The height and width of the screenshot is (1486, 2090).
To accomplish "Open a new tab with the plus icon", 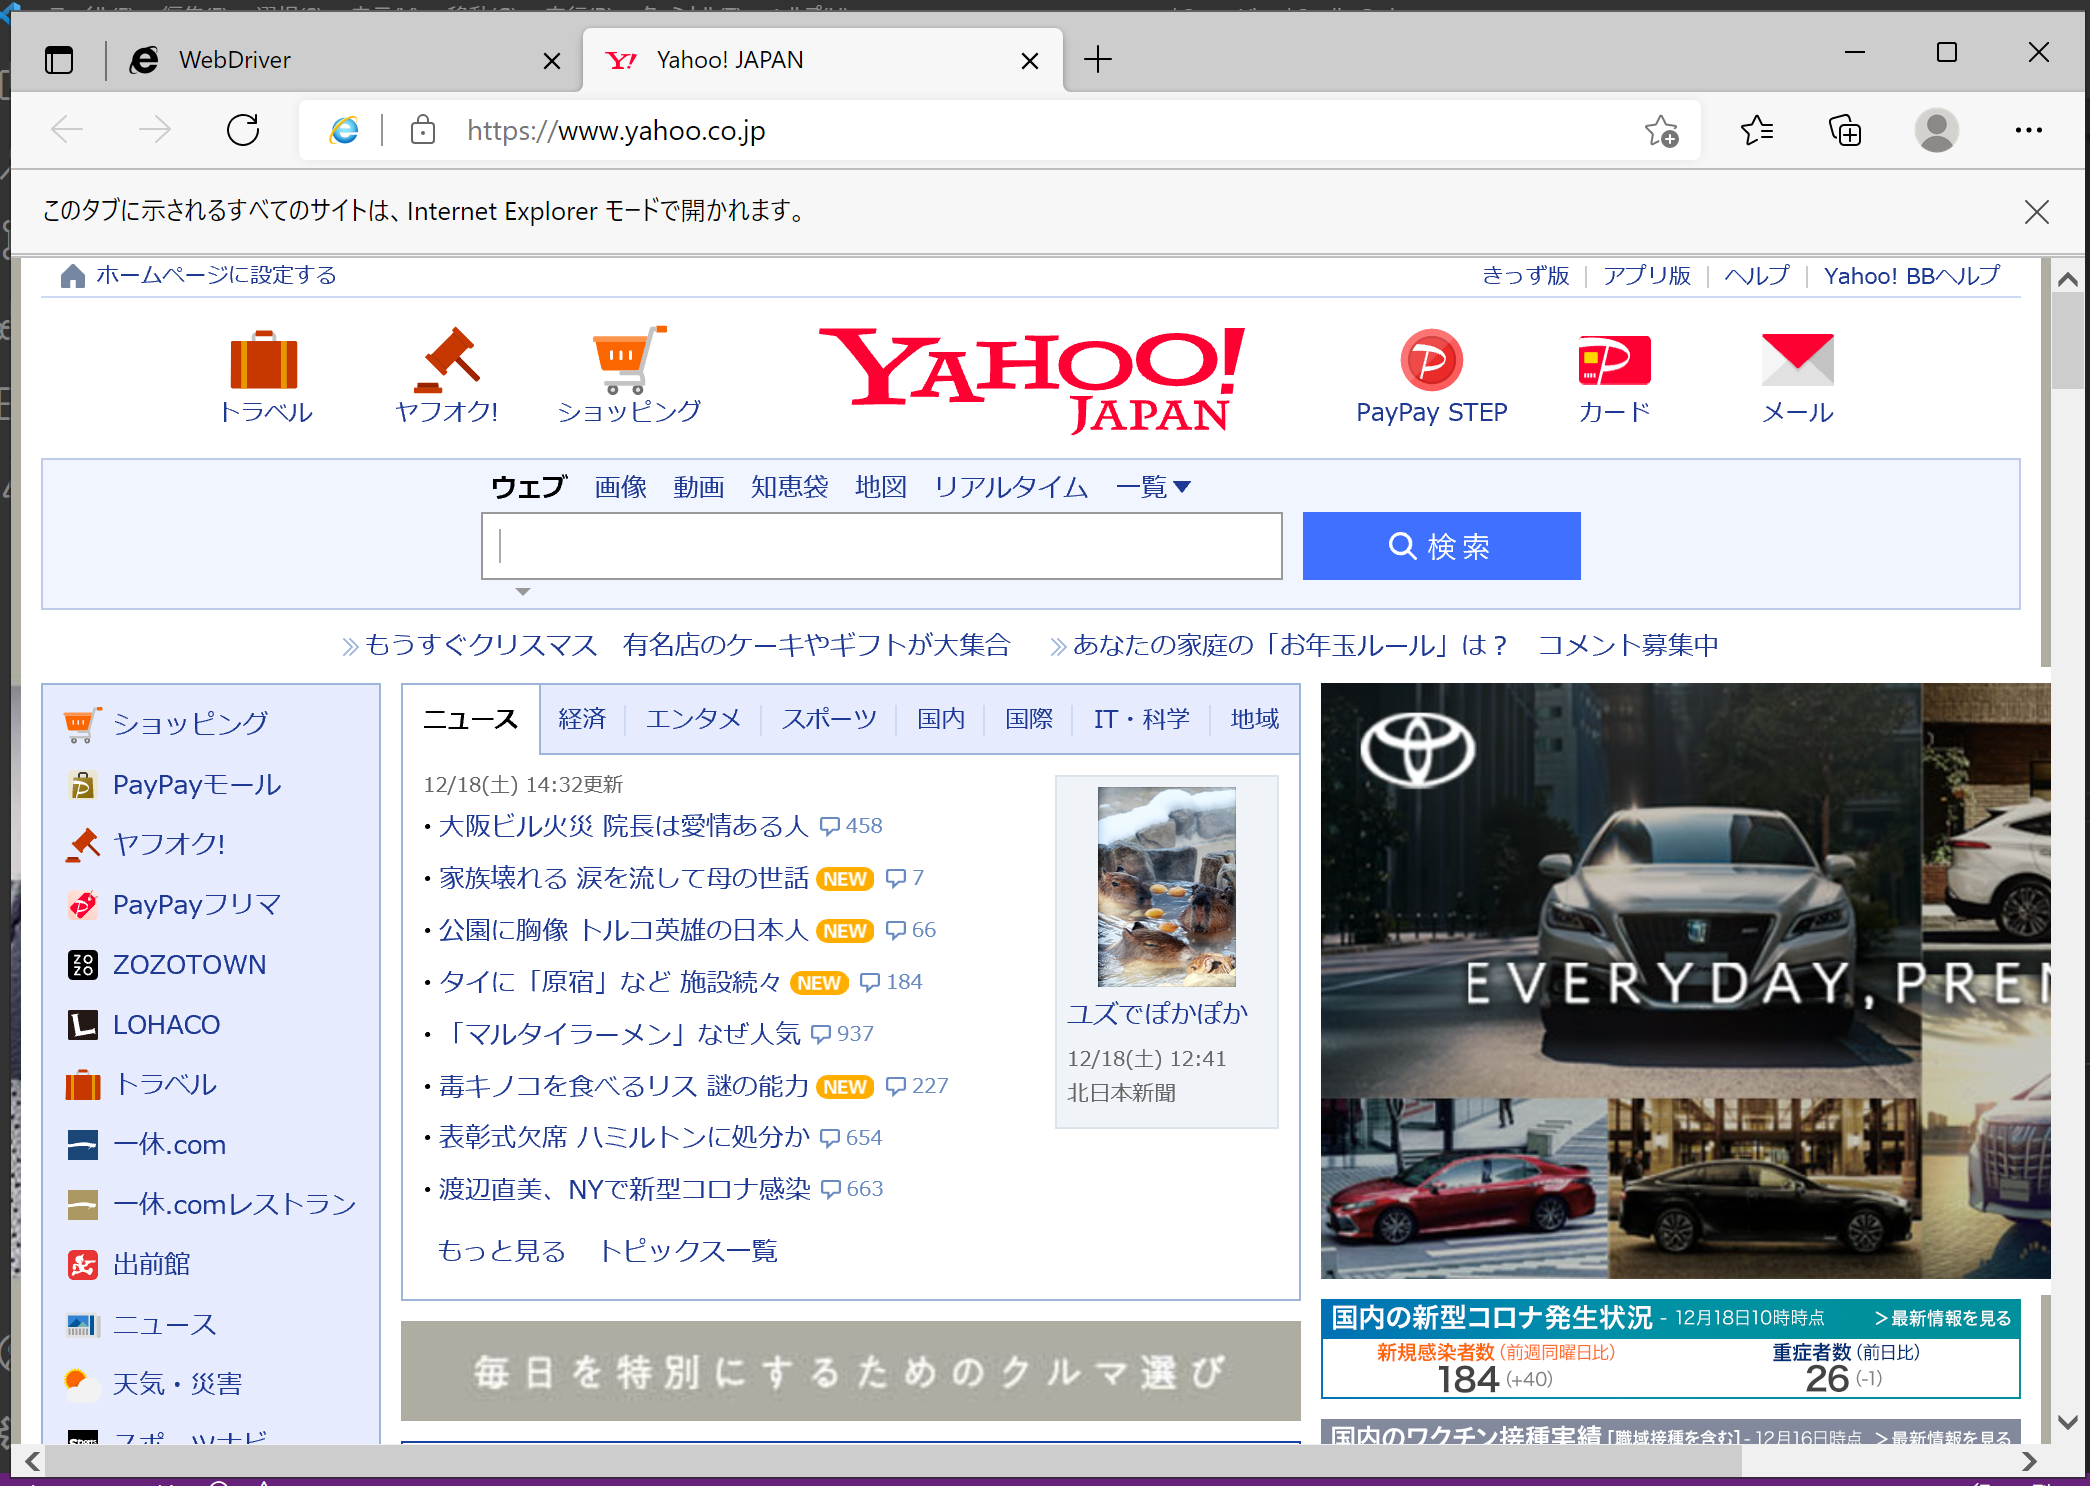I will pos(1098,60).
